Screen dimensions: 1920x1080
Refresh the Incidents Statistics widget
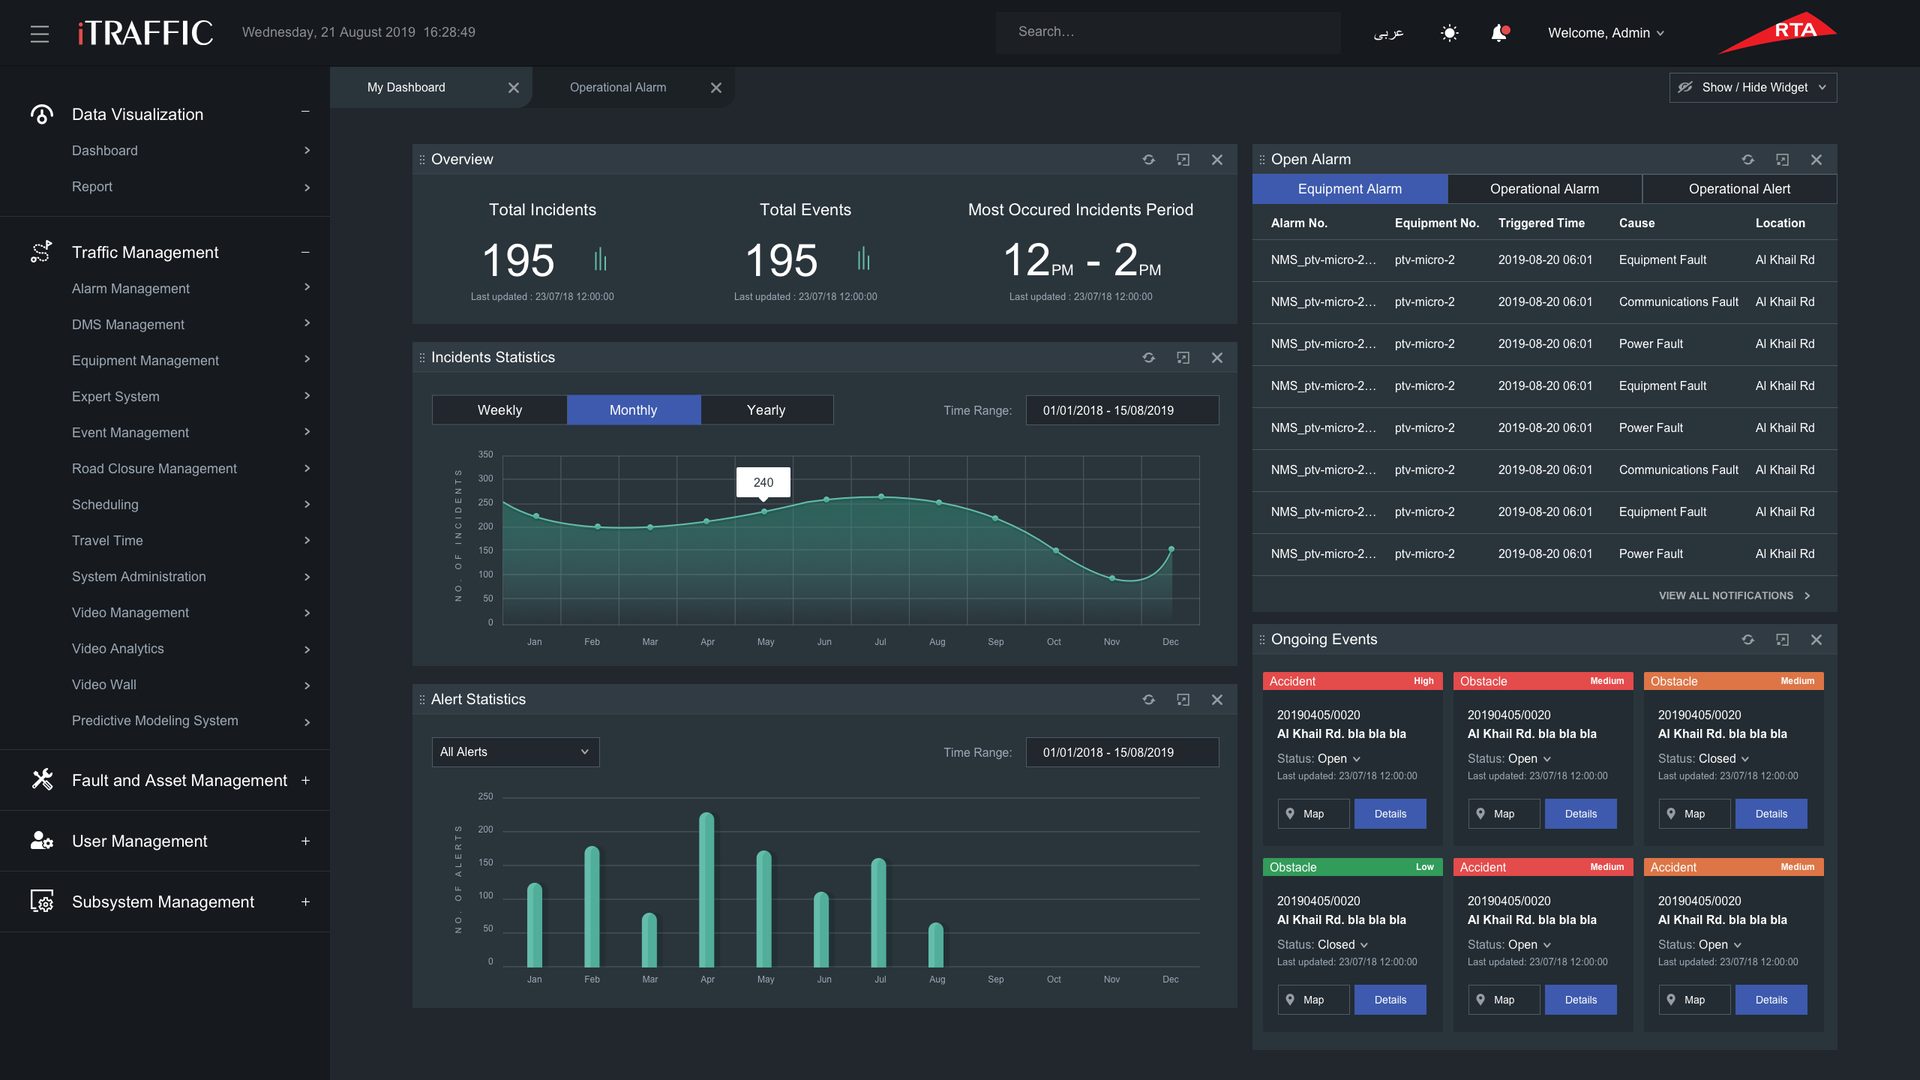point(1149,358)
